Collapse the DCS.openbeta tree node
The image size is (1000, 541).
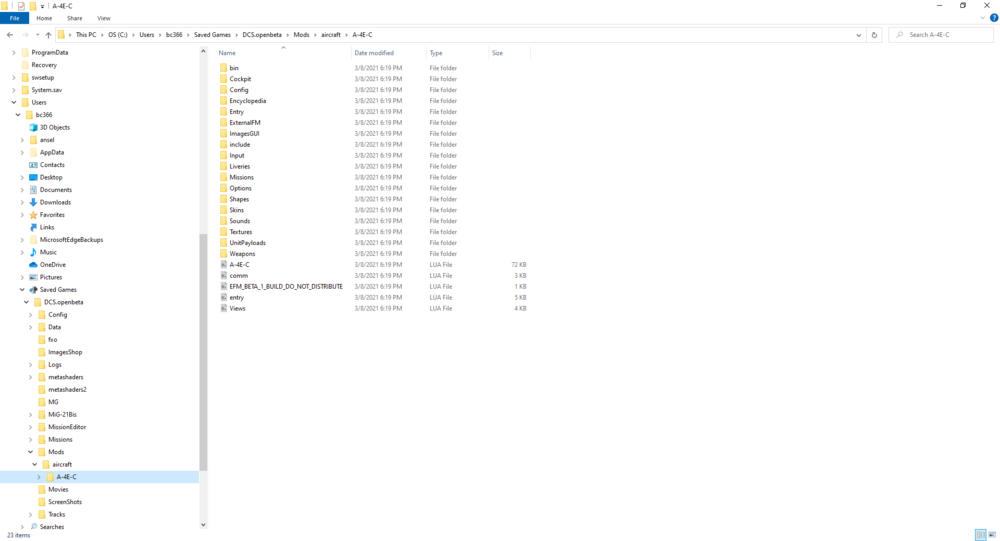tap(26, 302)
